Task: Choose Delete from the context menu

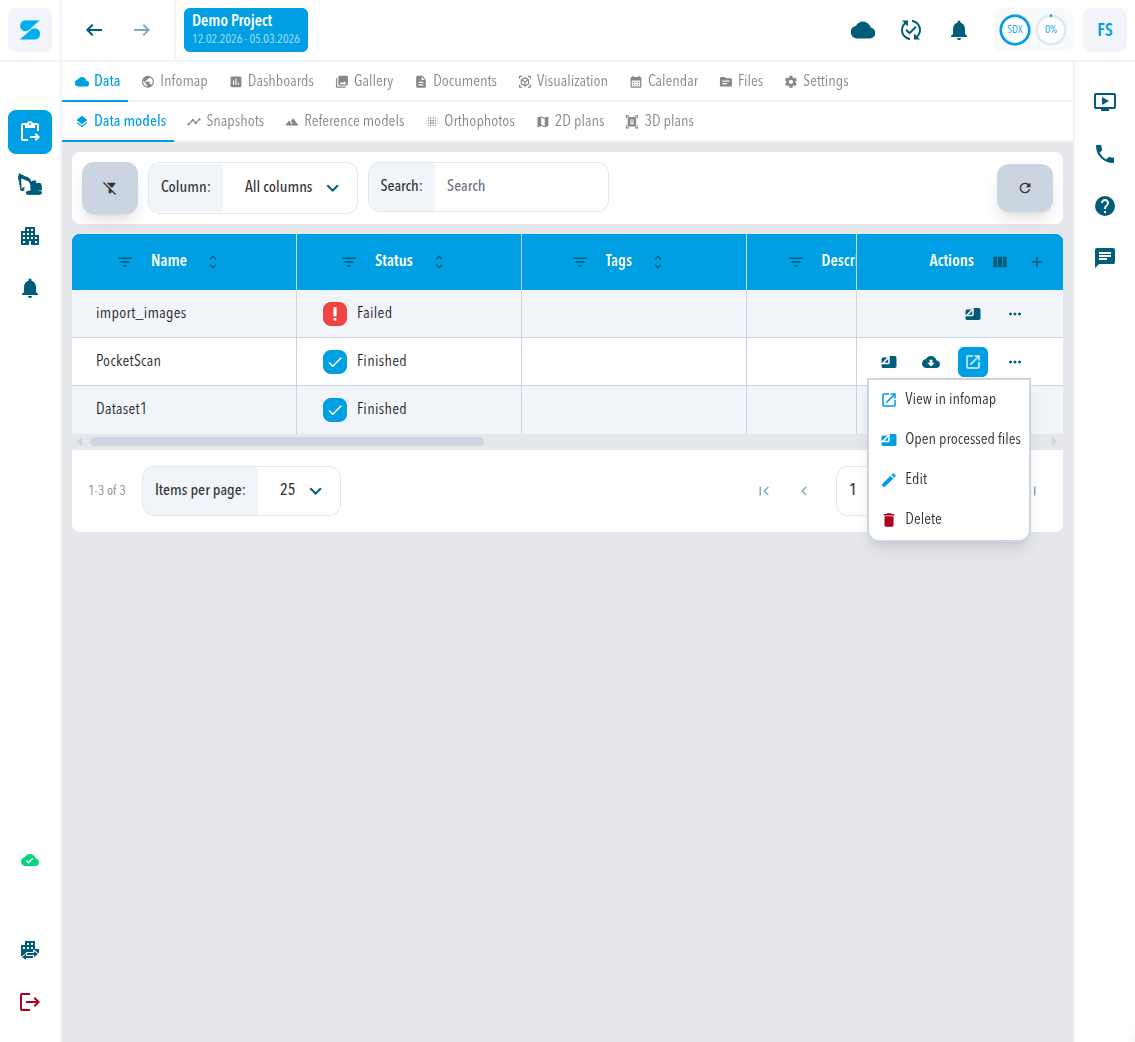Action: 948,519
